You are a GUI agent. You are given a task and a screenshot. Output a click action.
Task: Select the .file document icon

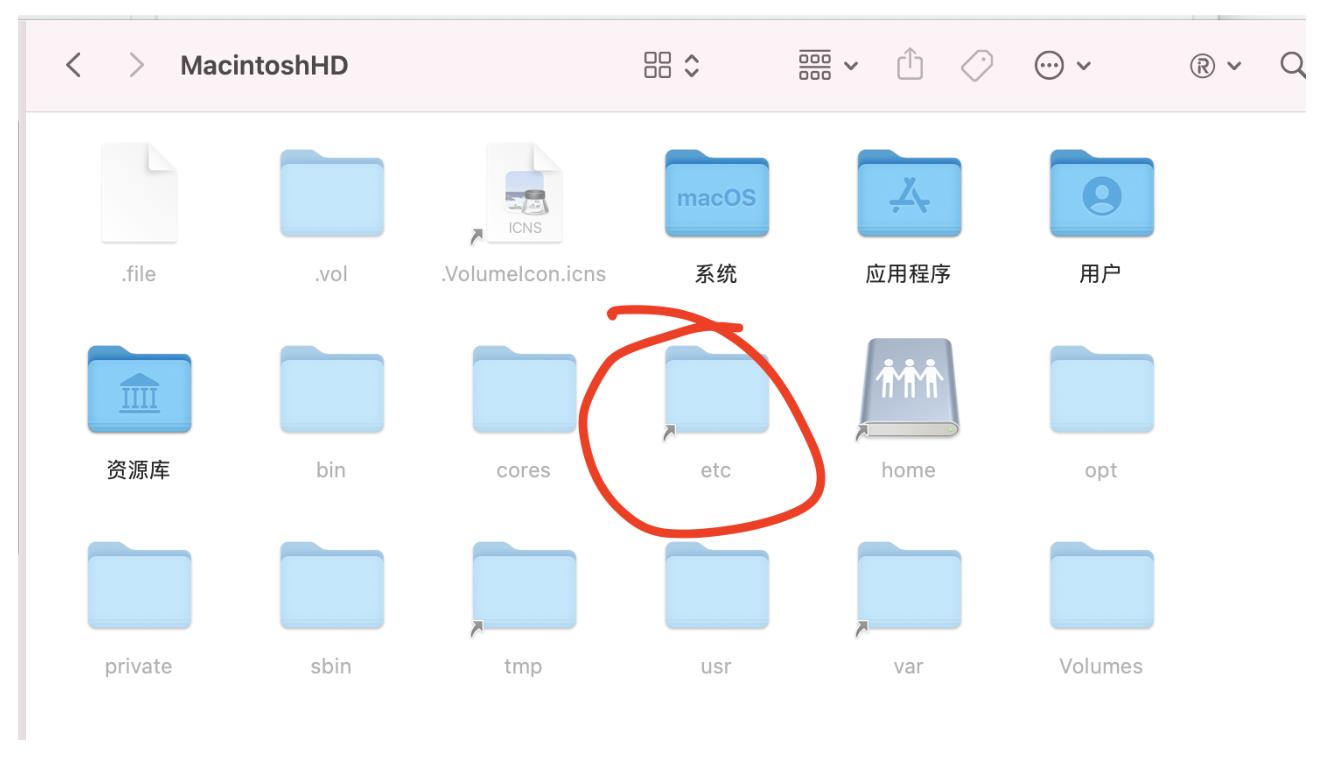[139, 192]
